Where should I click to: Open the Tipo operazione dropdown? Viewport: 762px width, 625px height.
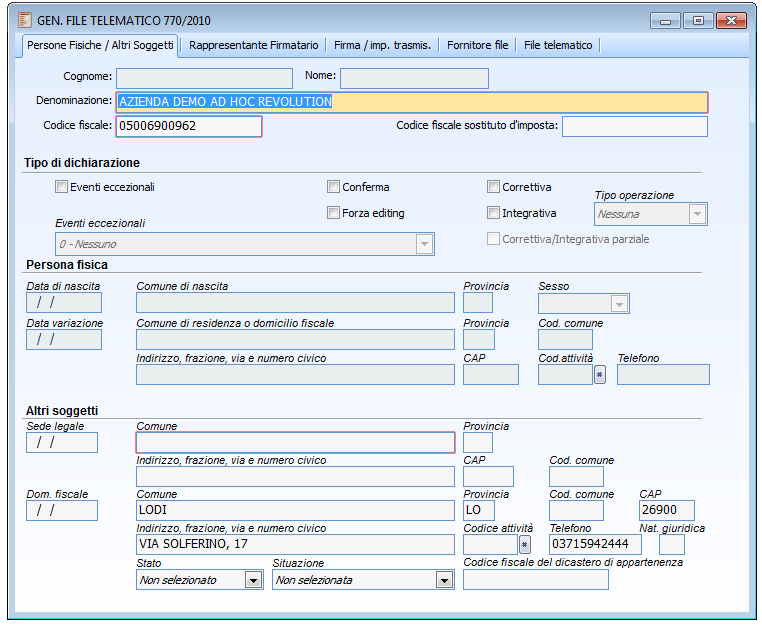[697, 214]
